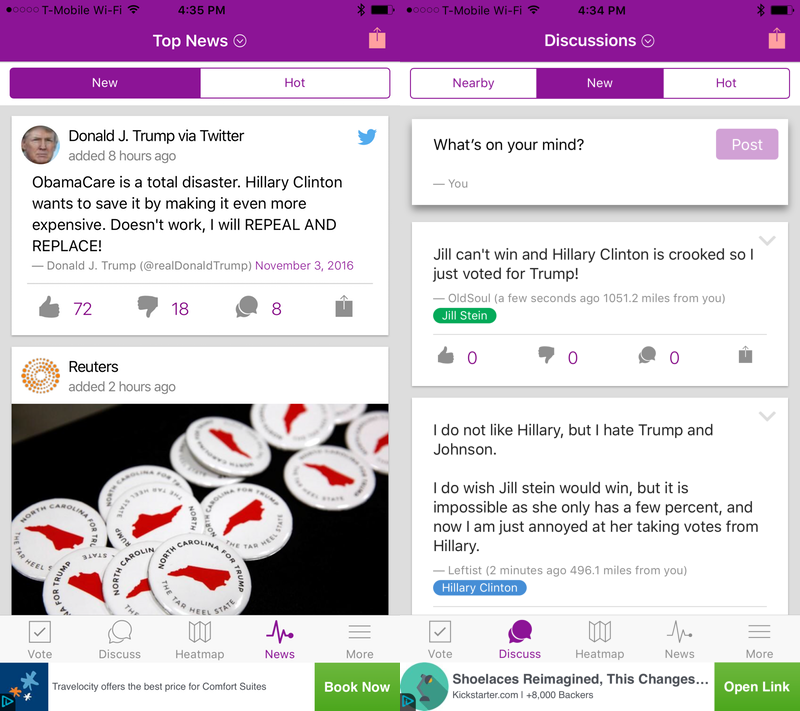Expand options chevron on OldSoul post
This screenshot has width=800, height=711.
tap(767, 240)
